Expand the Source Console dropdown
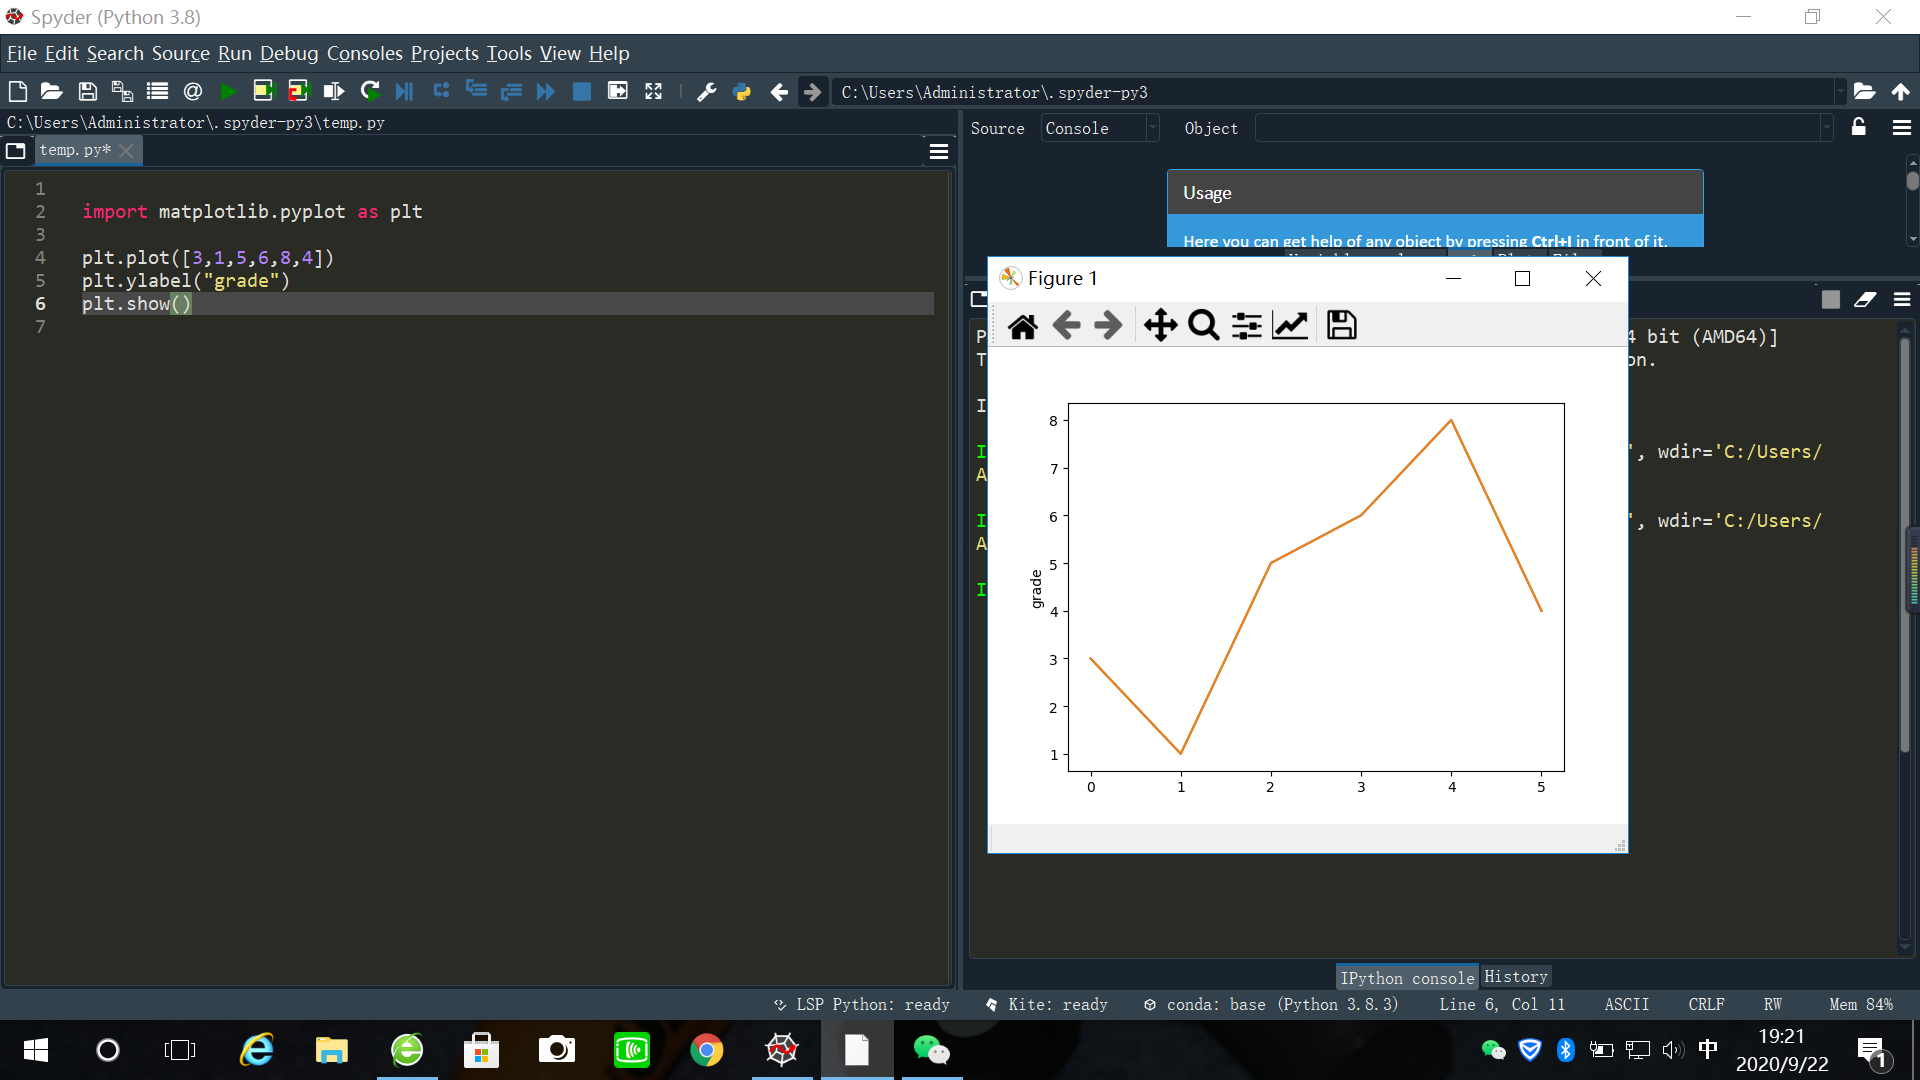The width and height of the screenshot is (1920, 1080). click(1152, 128)
